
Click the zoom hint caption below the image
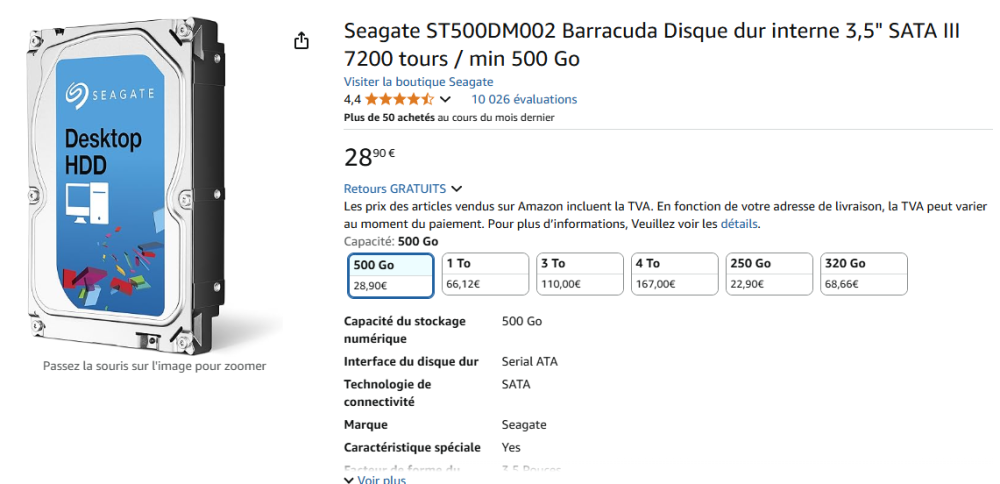(154, 366)
